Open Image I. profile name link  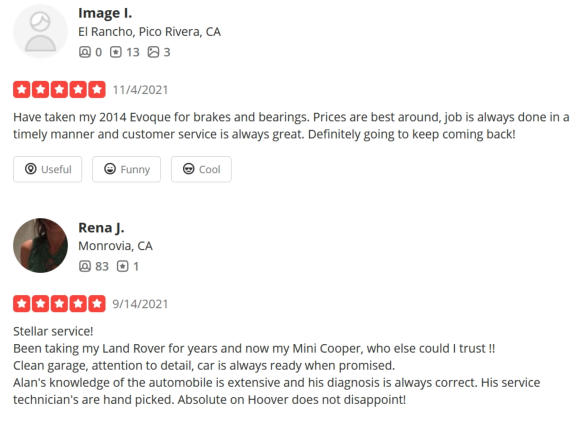coord(105,13)
